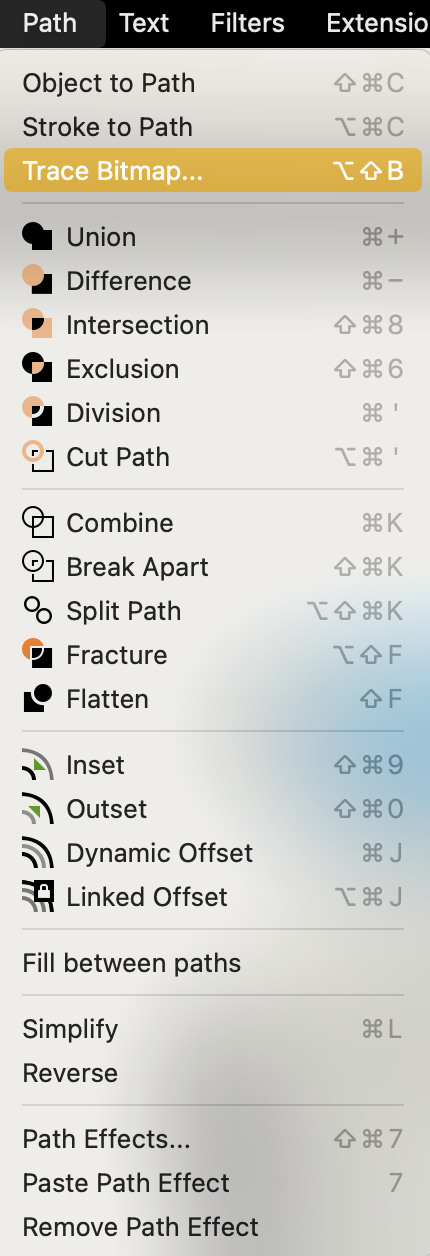Open the Text menu
The image size is (430, 1256).
tap(144, 23)
